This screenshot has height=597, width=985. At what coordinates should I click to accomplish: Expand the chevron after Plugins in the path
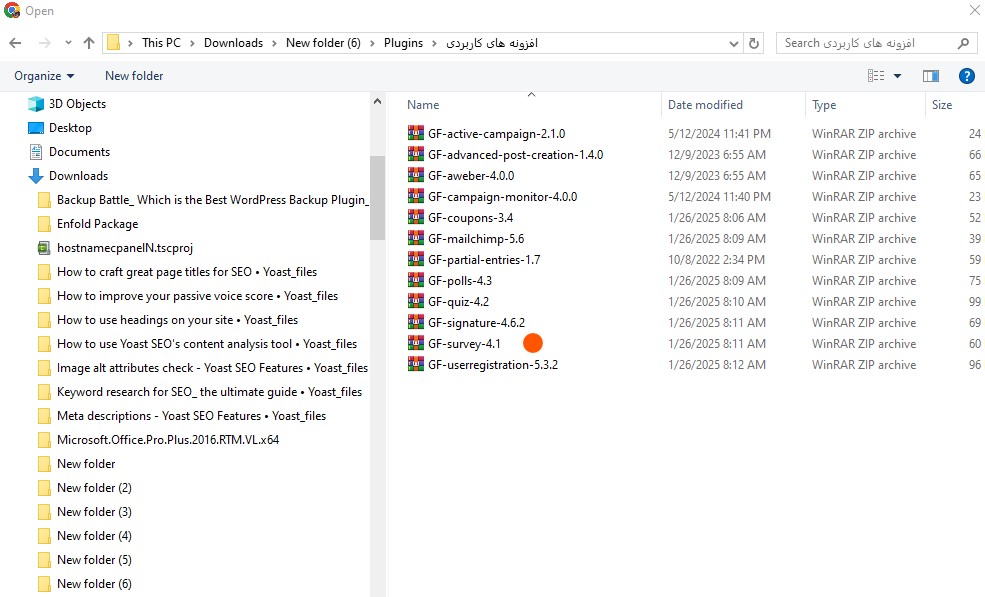click(434, 43)
